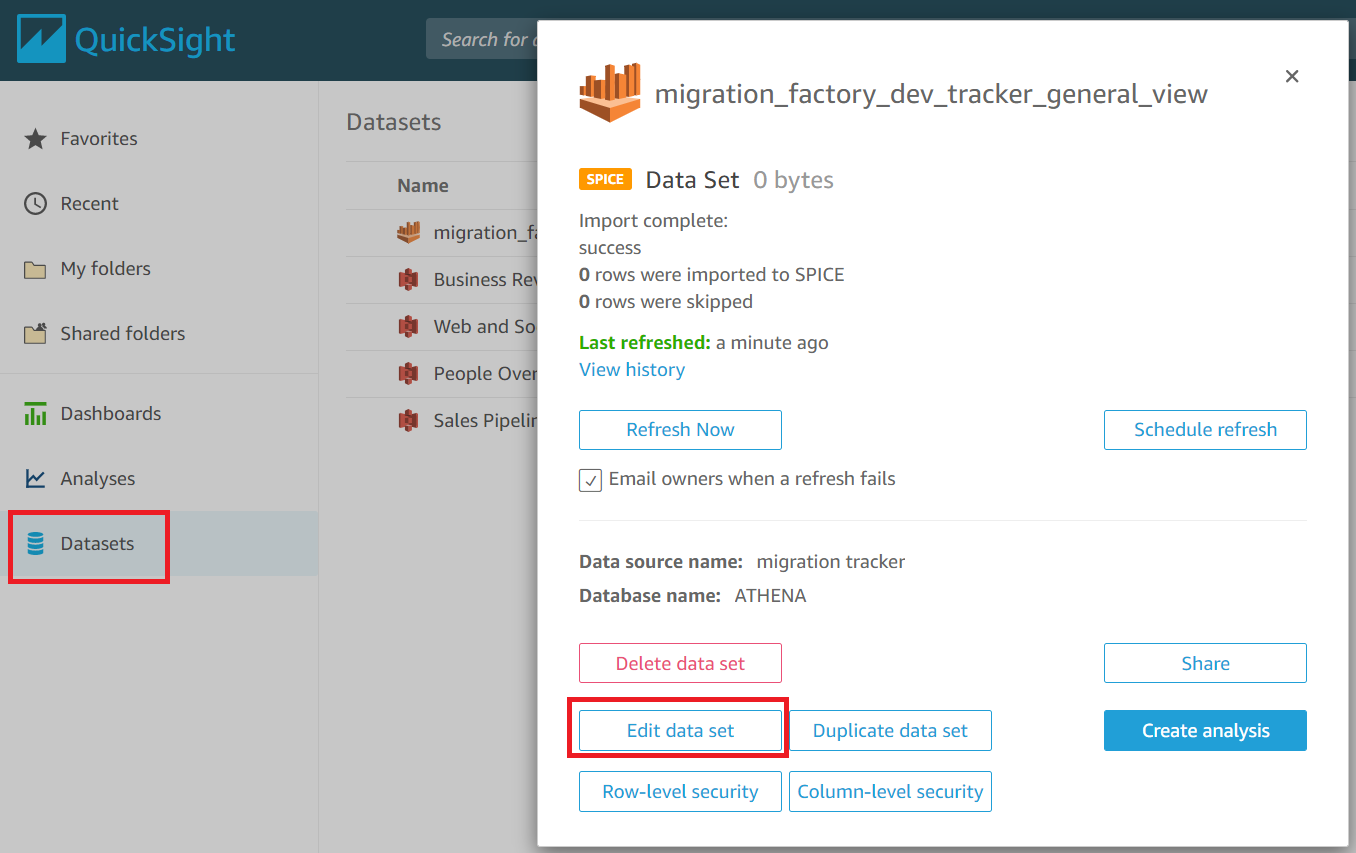Select the Sales Pipelin dataset name
This screenshot has width=1356, height=853.
point(485,421)
